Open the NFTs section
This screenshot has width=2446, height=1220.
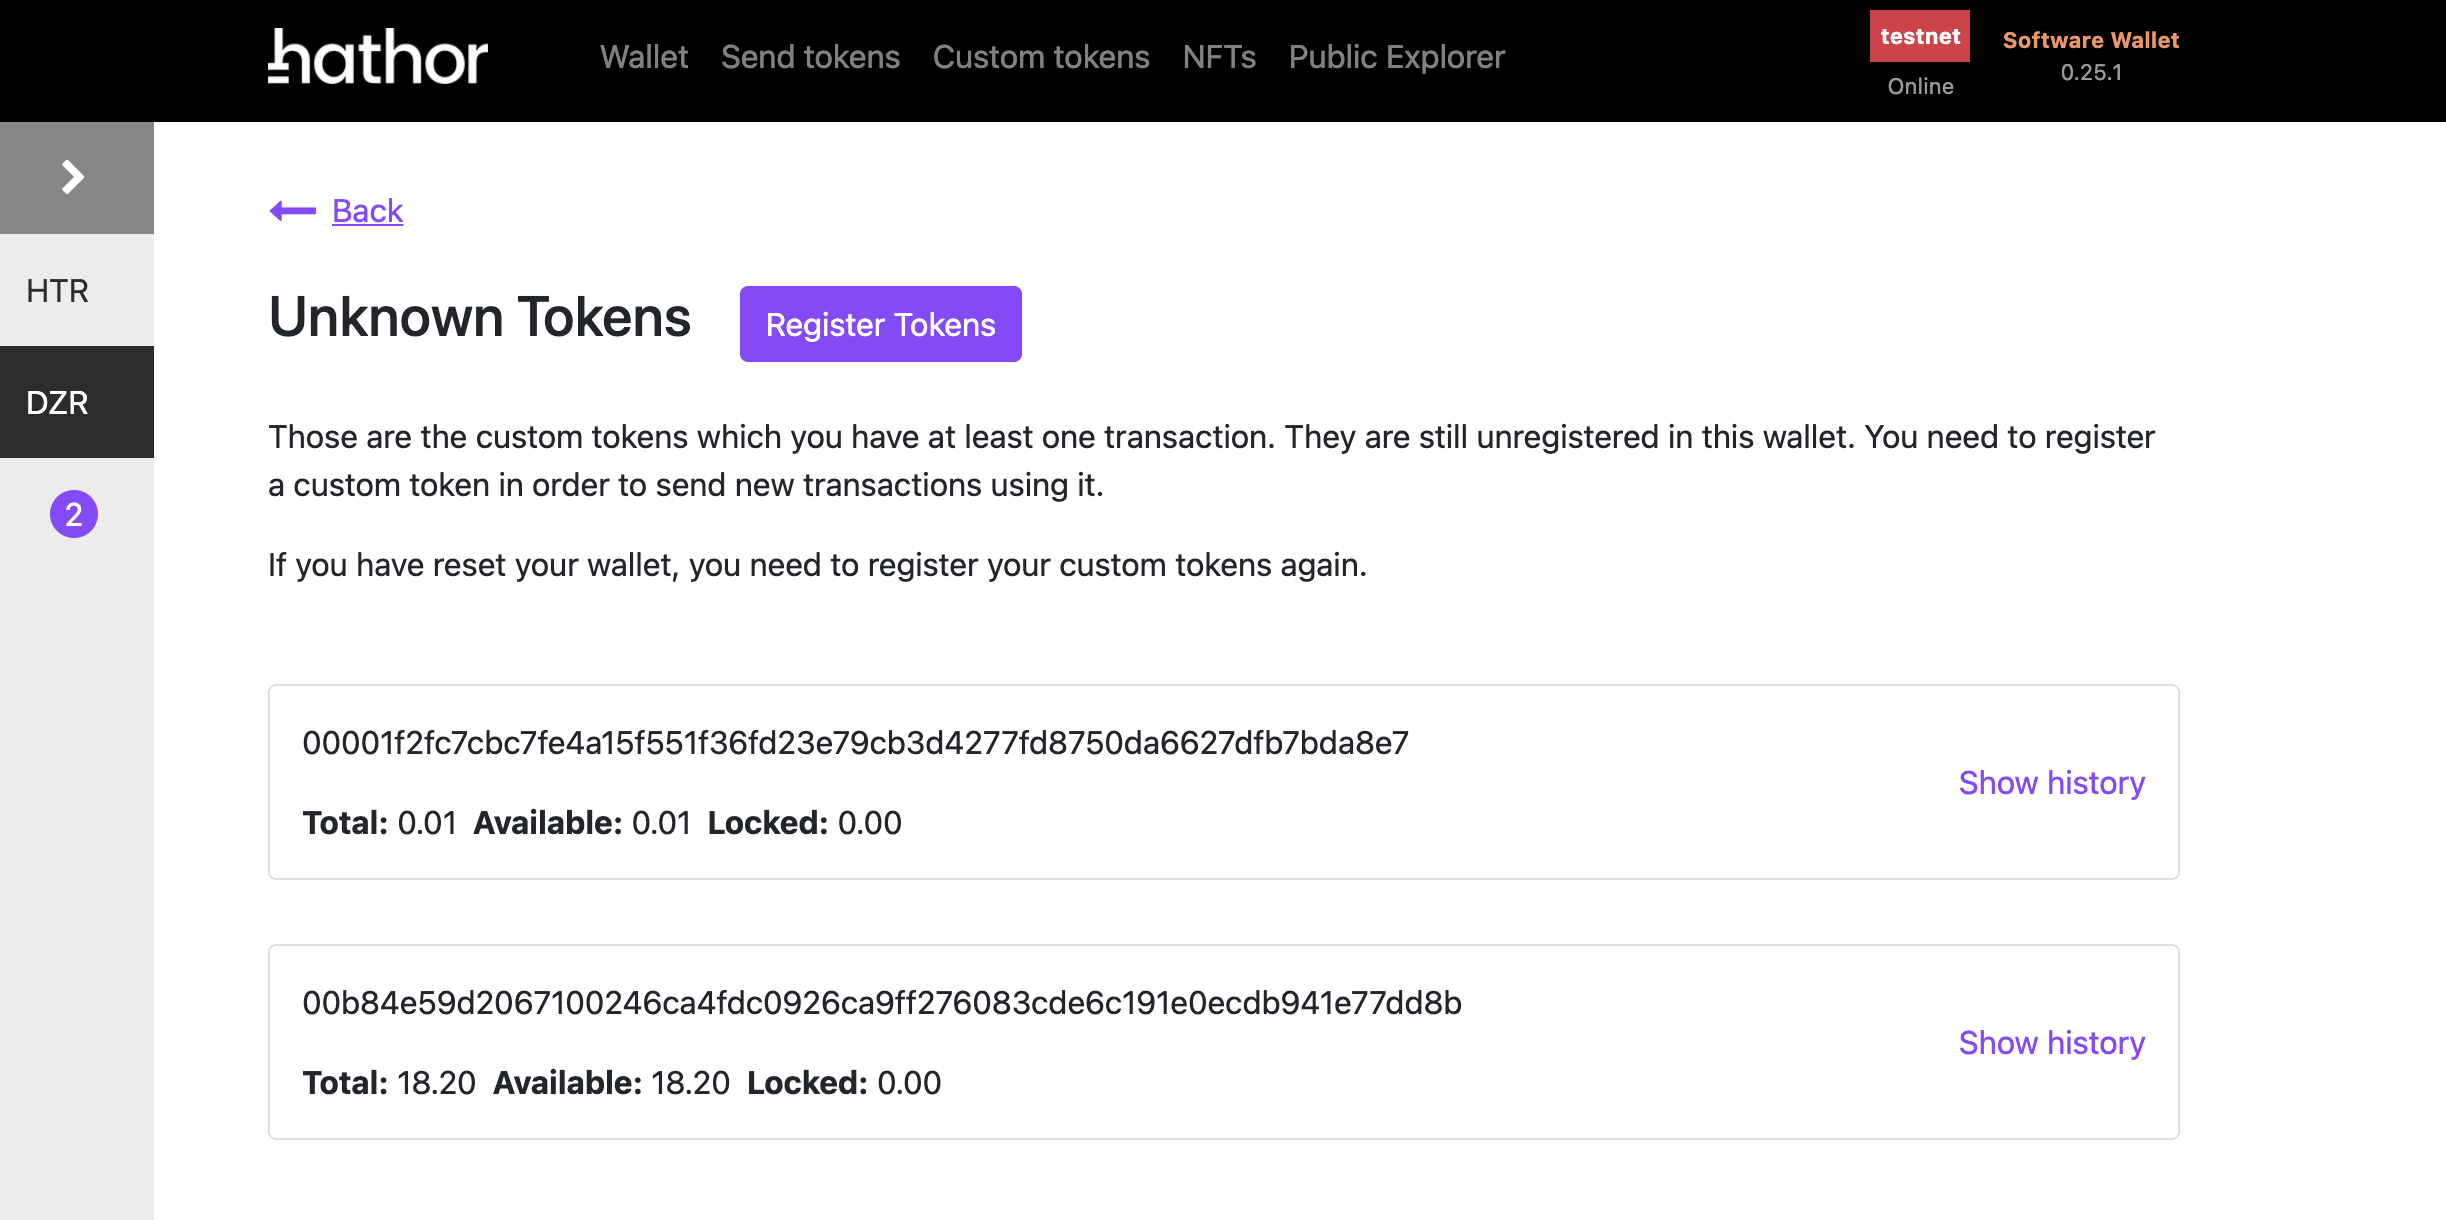[x=1218, y=57]
